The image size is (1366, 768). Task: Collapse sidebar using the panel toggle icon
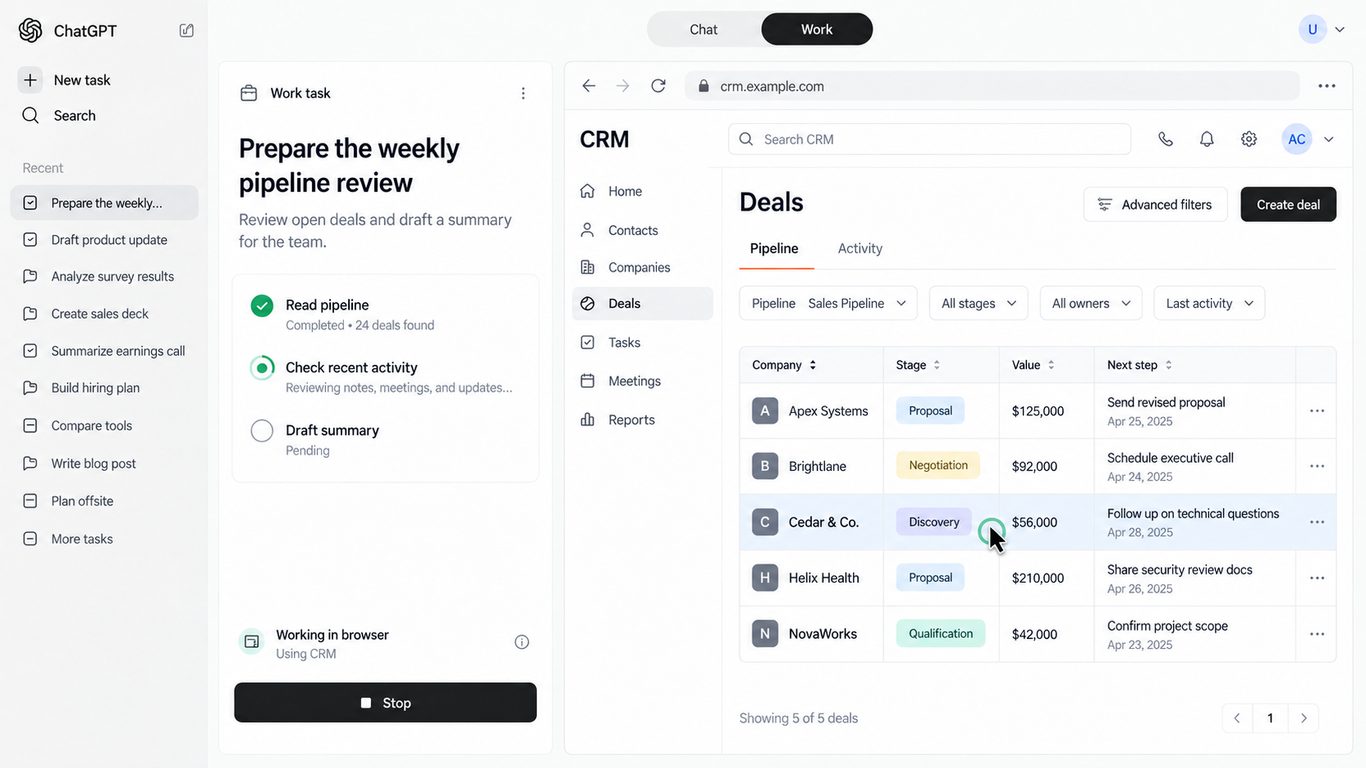187,30
